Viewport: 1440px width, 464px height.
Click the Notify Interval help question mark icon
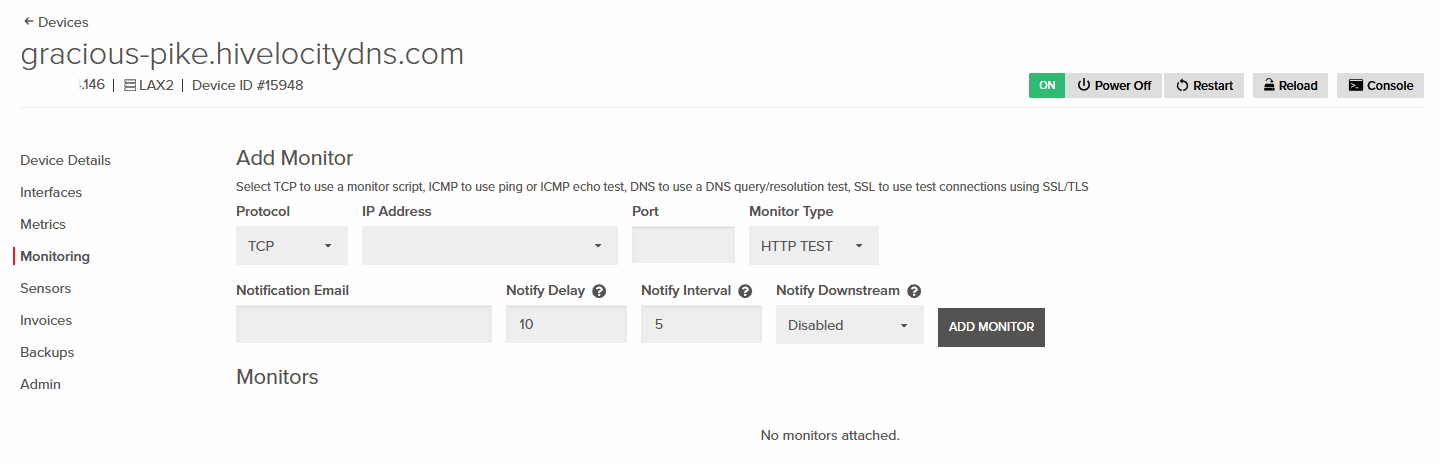click(745, 291)
